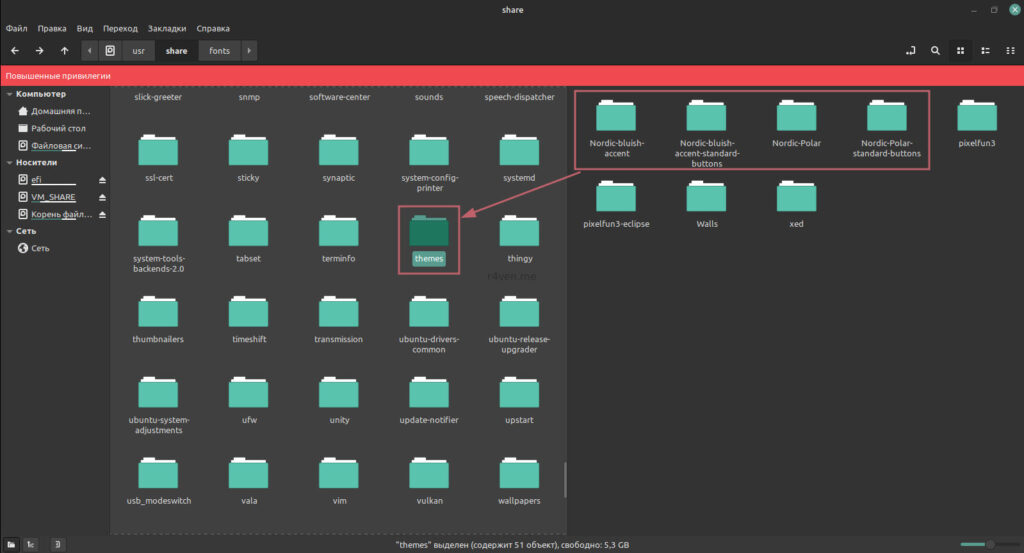Click the back navigation arrow
Screen dimensions: 1024x553
15,50
